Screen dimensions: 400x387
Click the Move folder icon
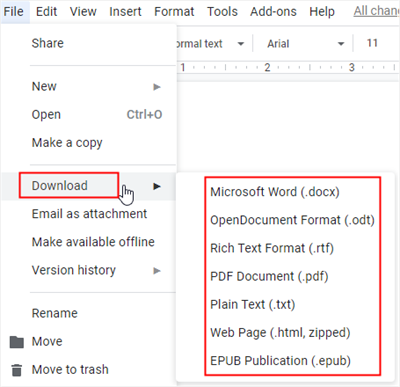(x=17, y=342)
